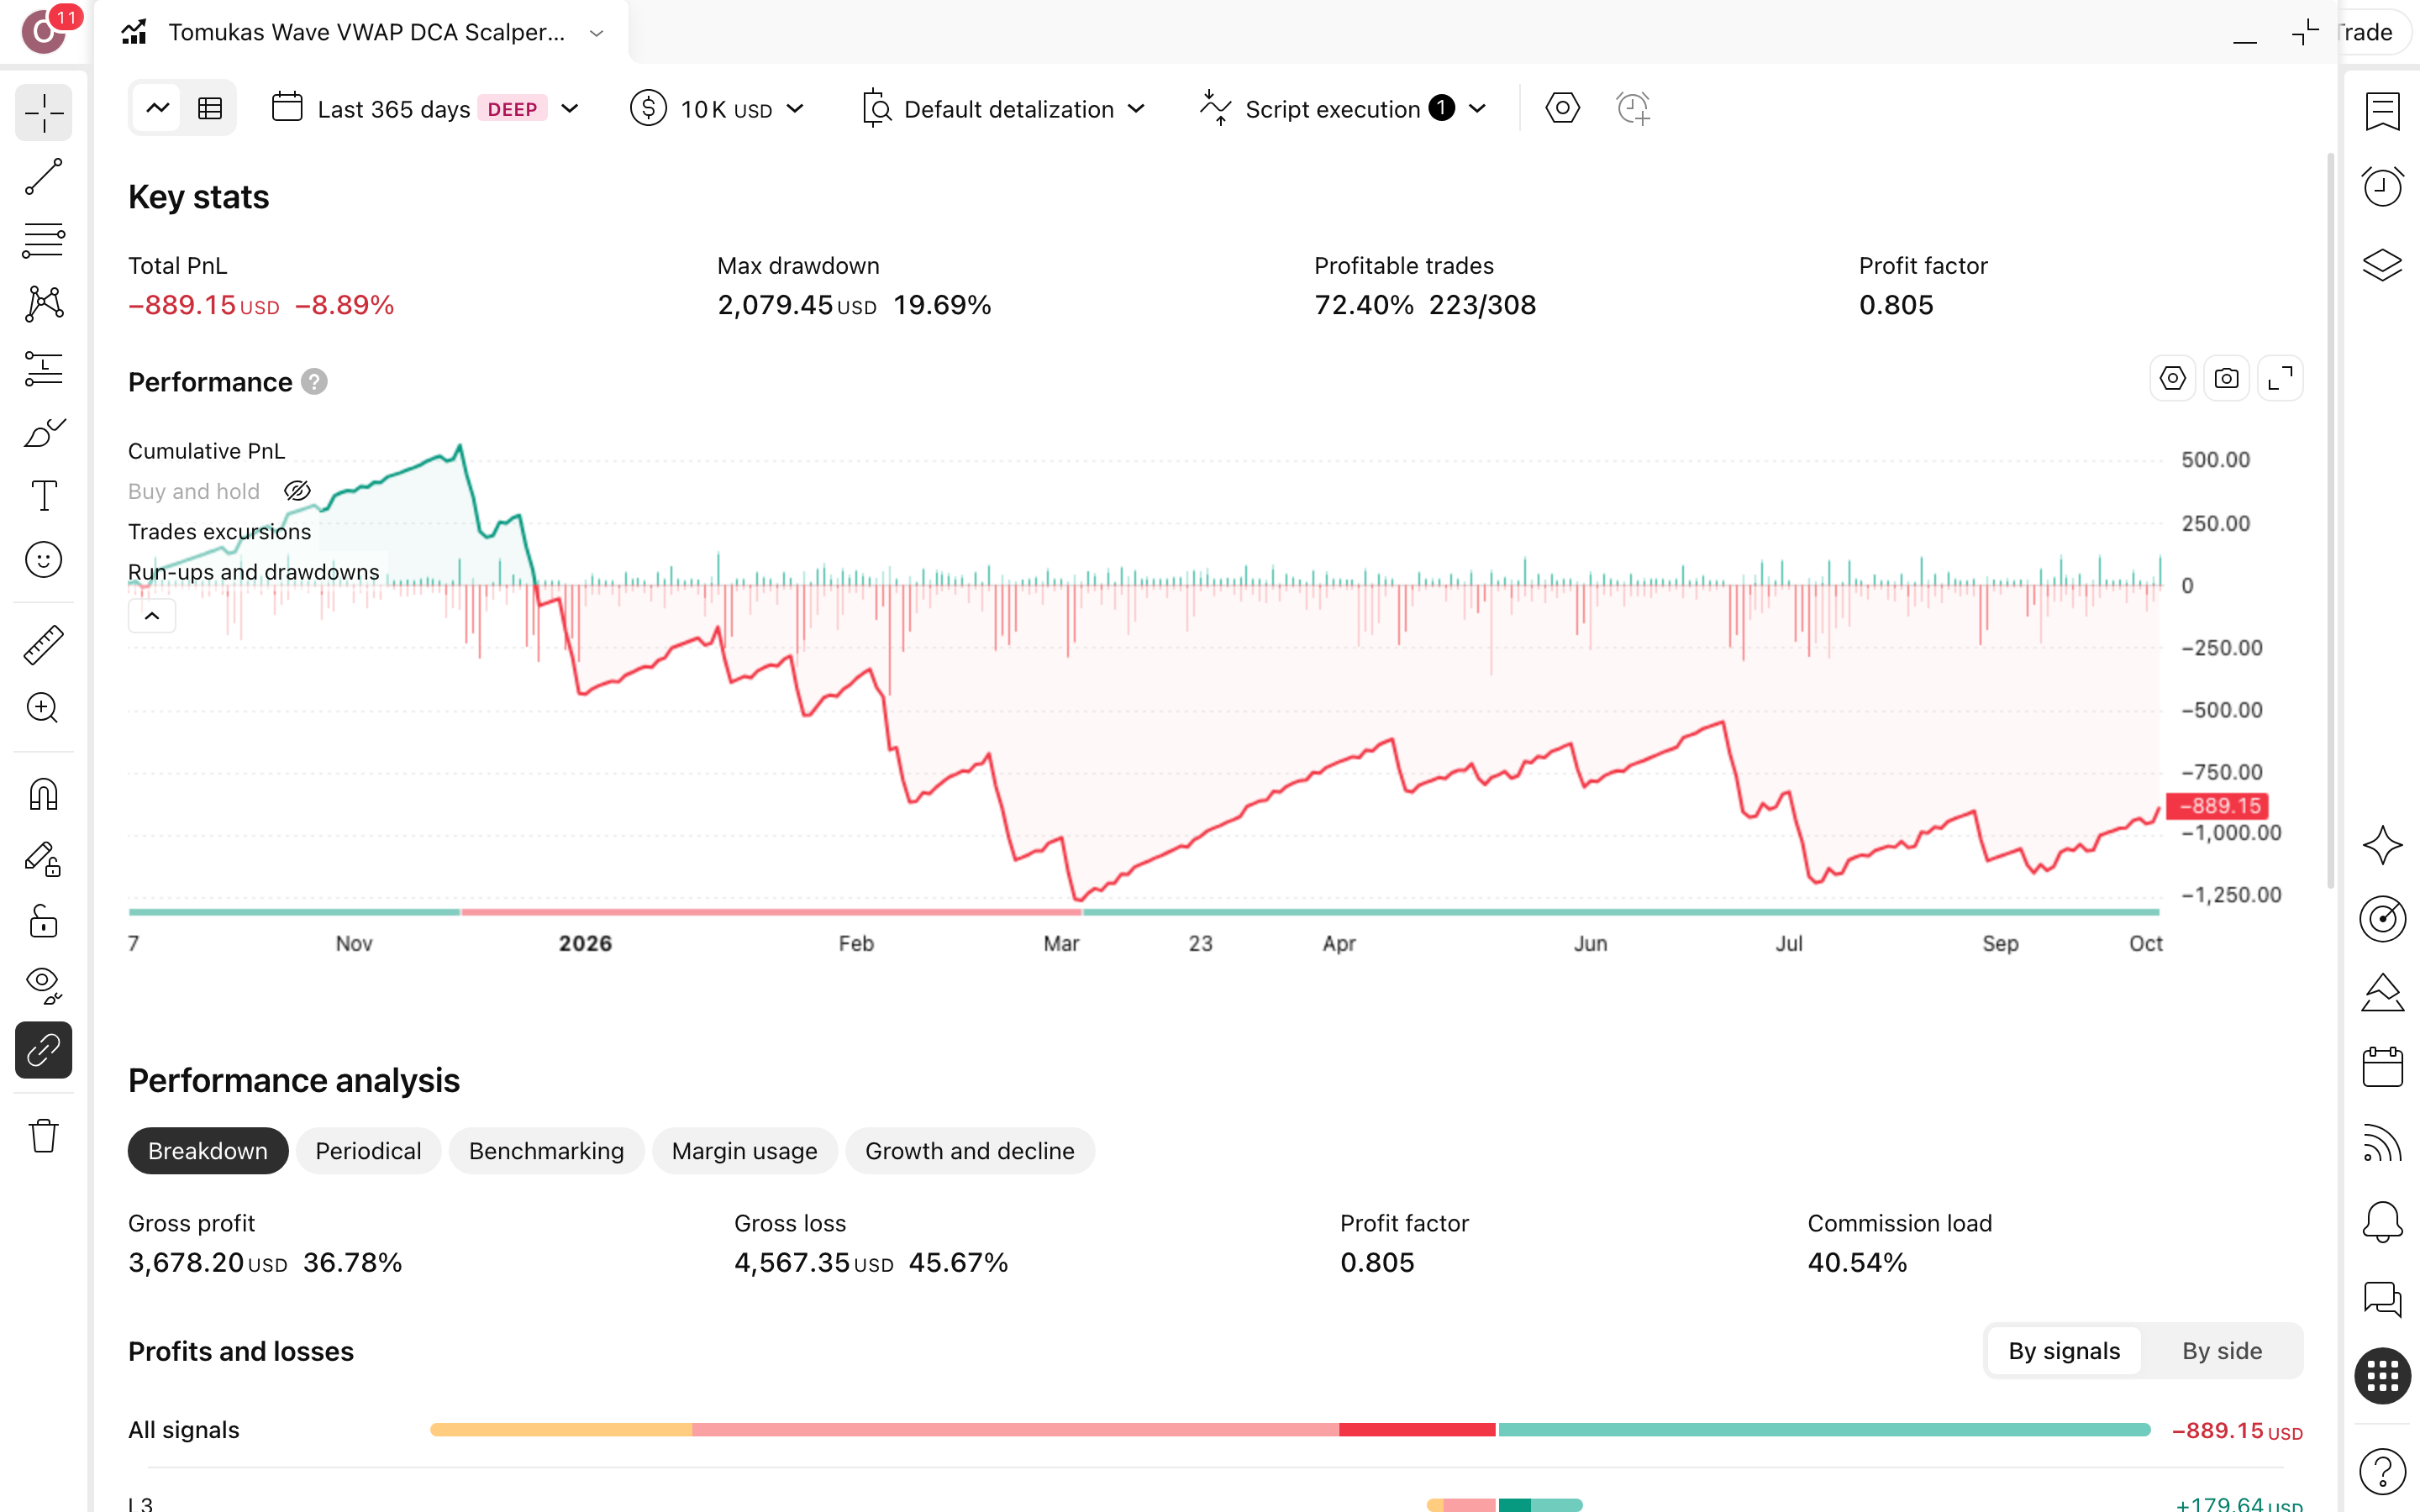Toggle stay in drawing mode

click(x=44, y=859)
